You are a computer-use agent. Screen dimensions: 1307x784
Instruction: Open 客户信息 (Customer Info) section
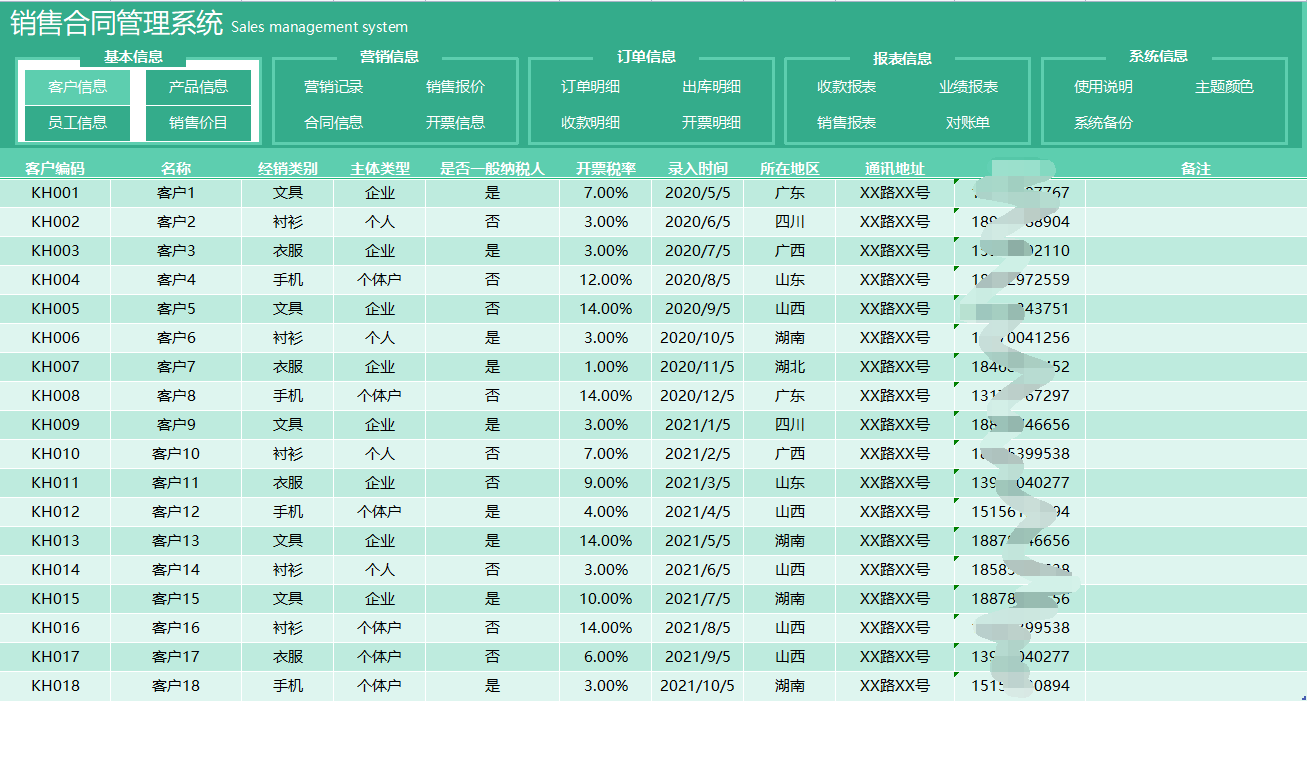click(76, 87)
